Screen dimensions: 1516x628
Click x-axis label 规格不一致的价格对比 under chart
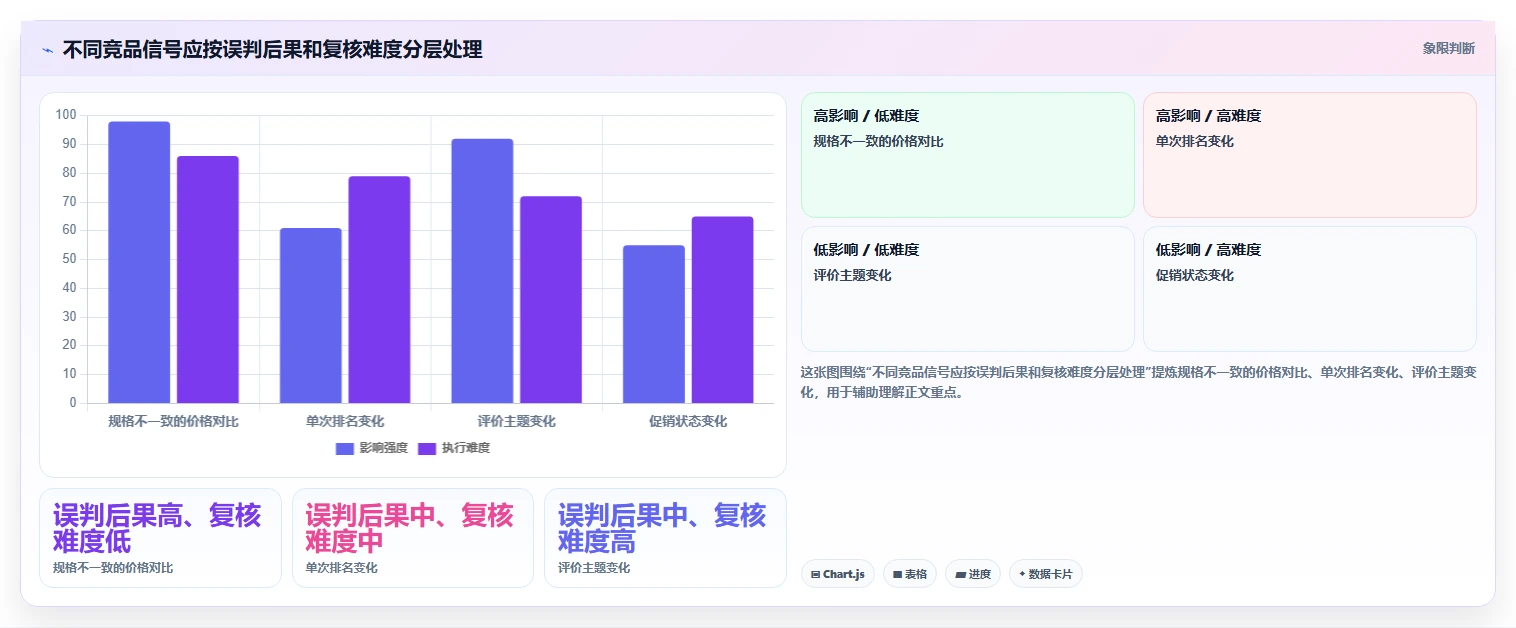tap(174, 421)
